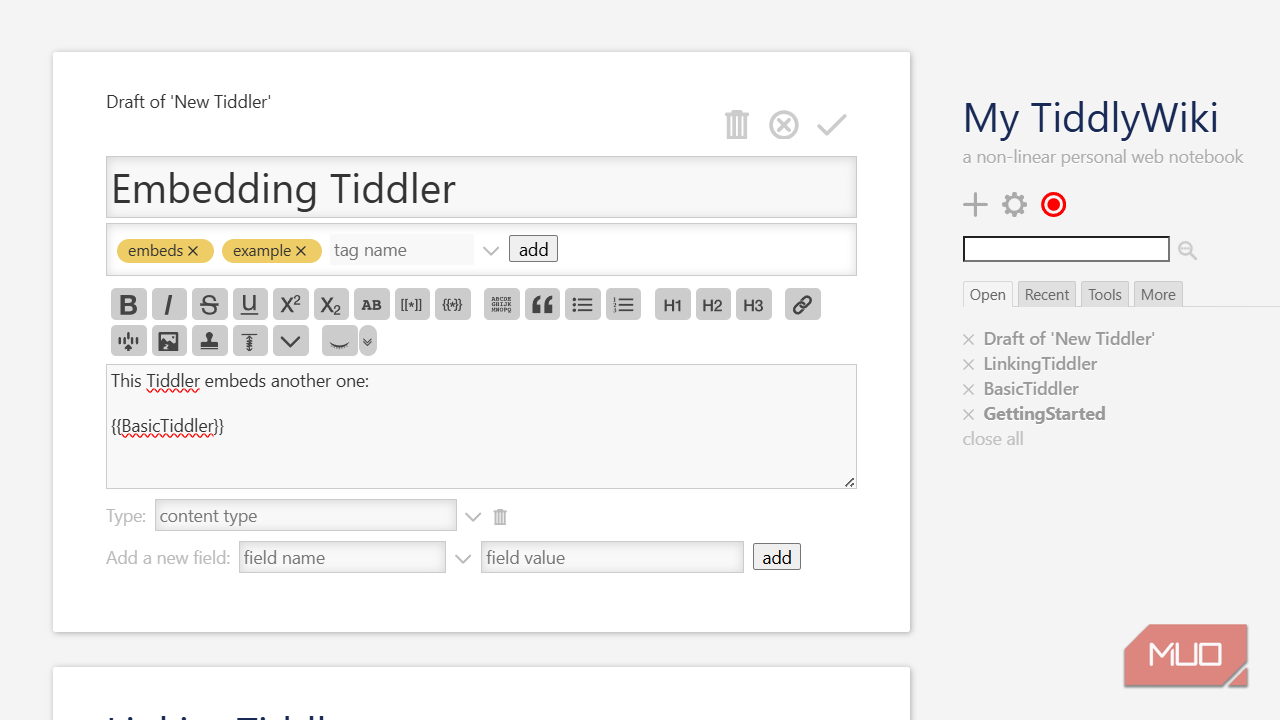Switch to the Recent tab
Image resolution: width=1280 pixels, height=720 pixels.
coord(1047,294)
